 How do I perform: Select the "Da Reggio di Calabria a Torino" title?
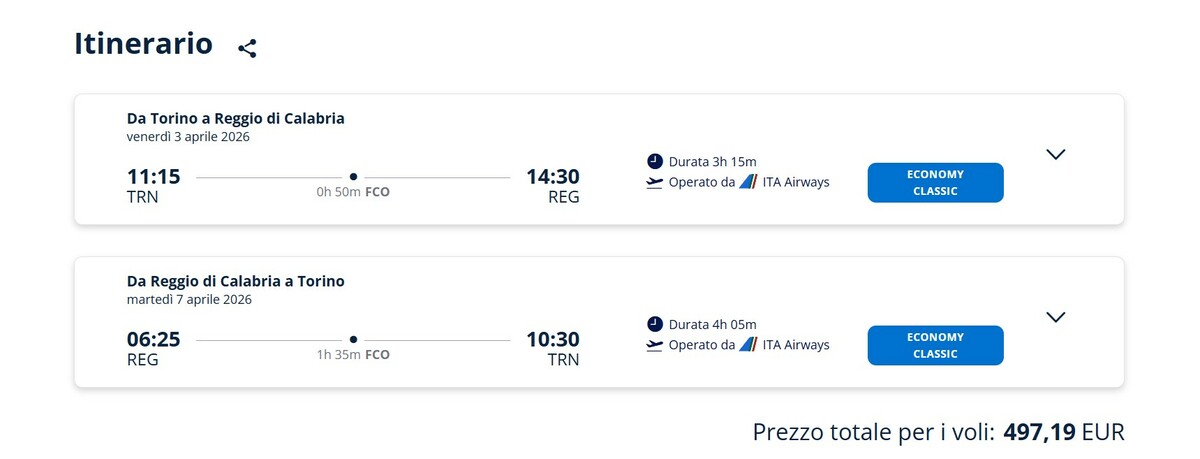[x=235, y=281]
